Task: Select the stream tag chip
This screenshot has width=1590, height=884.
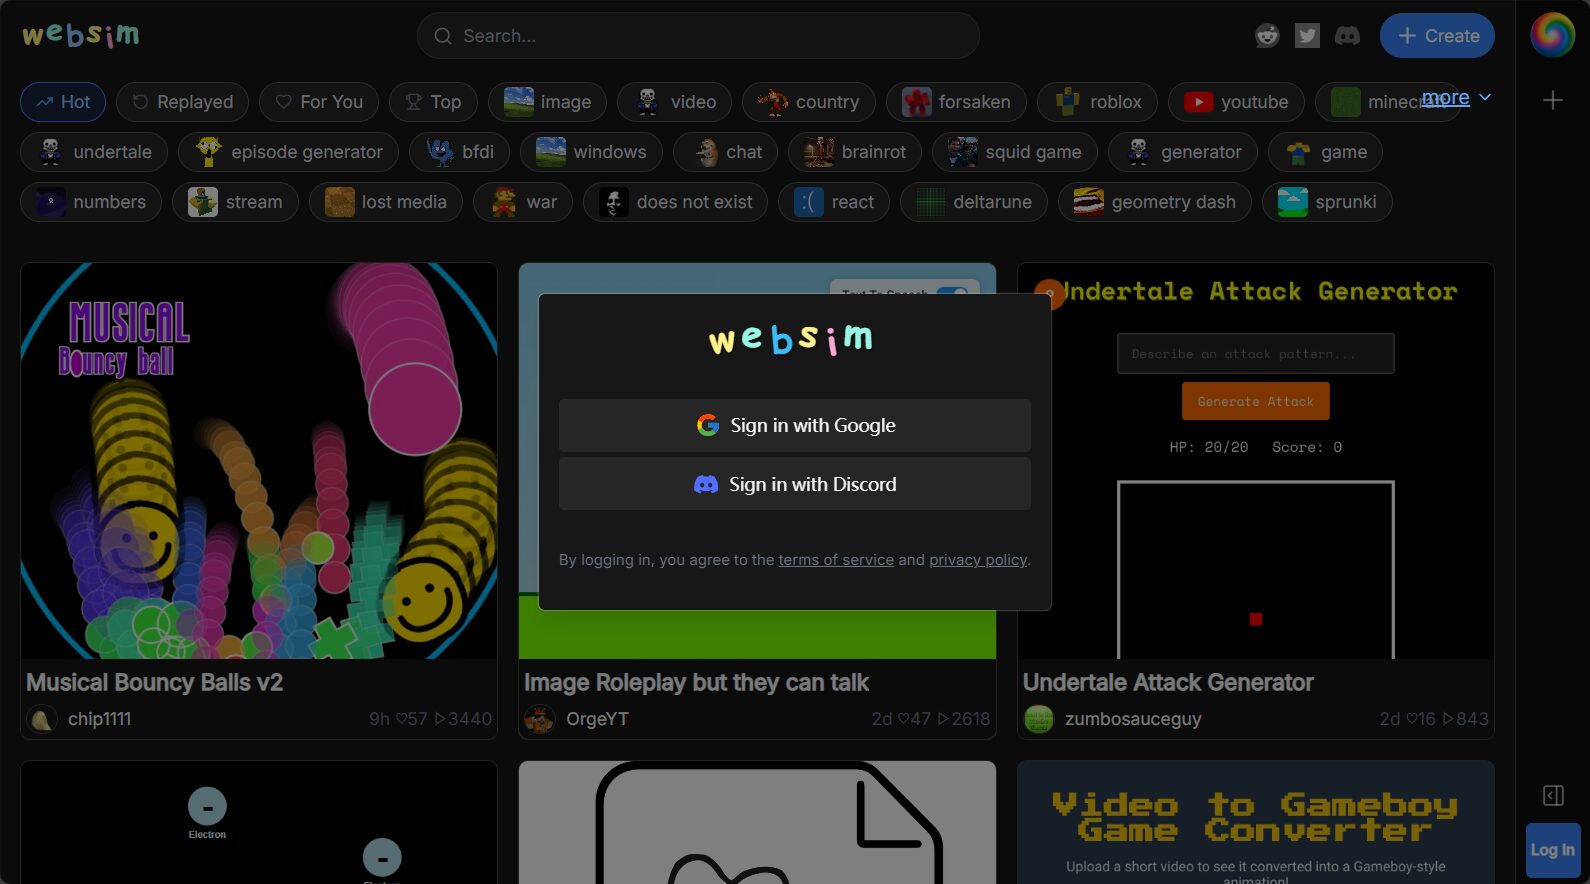Action: [x=235, y=202]
